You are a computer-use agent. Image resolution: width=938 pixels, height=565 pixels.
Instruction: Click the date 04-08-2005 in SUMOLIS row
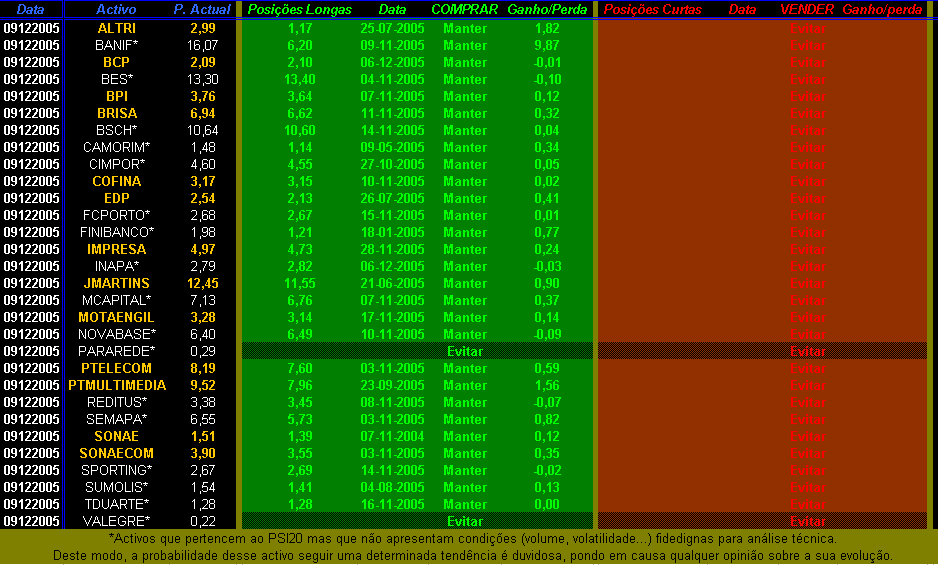pyautogui.click(x=392, y=487)
